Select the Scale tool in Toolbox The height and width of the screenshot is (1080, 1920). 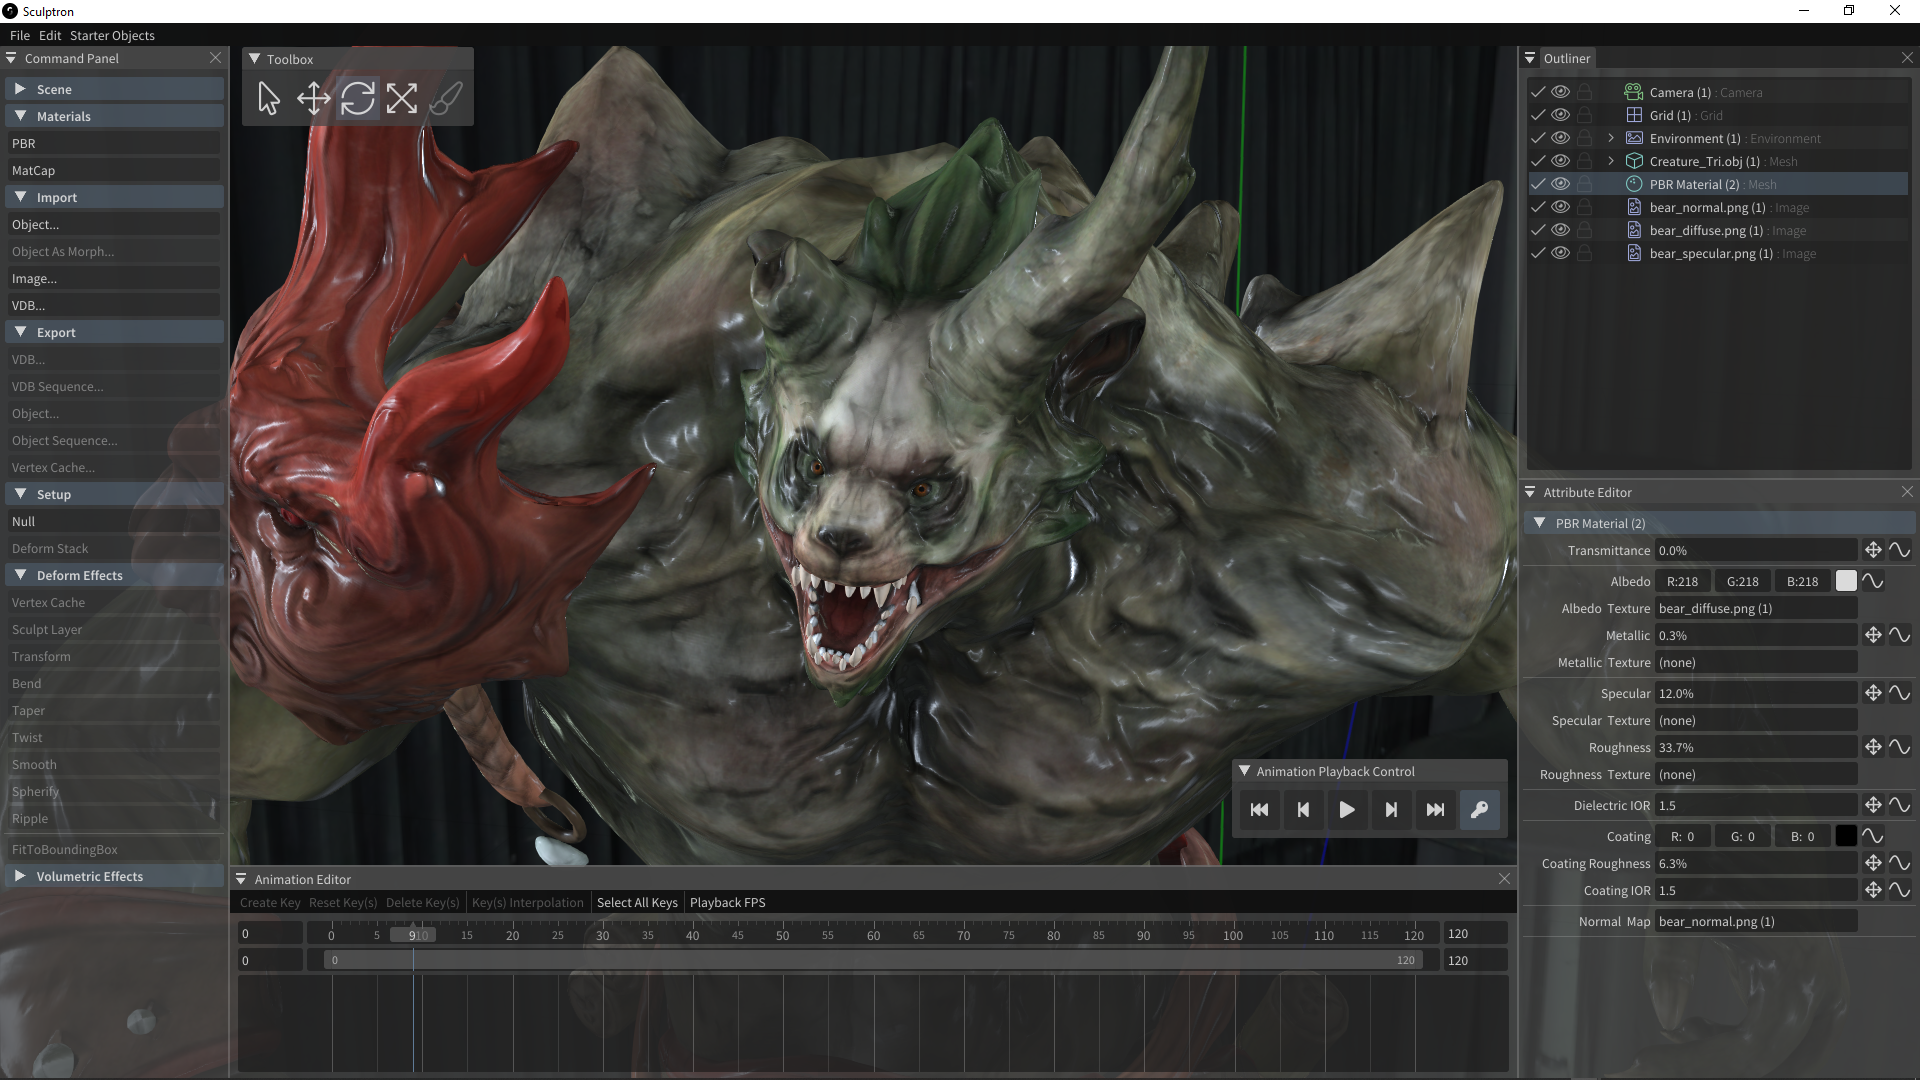point(401,98)
